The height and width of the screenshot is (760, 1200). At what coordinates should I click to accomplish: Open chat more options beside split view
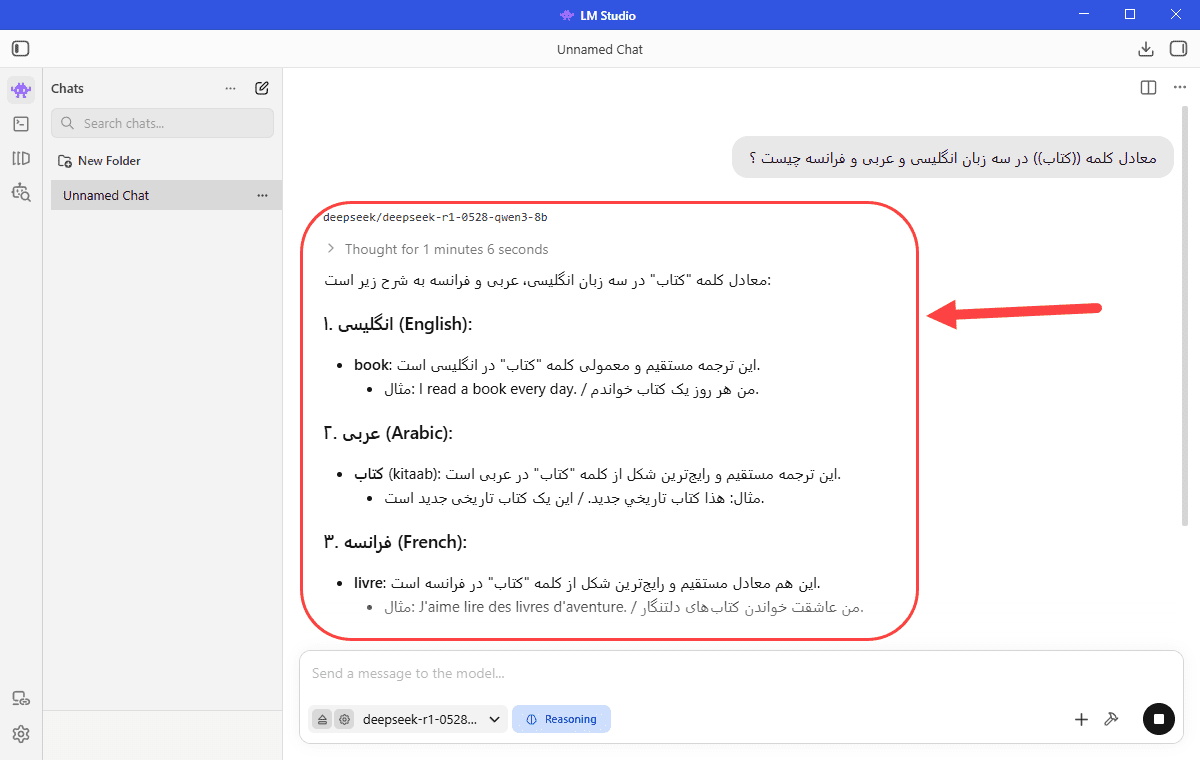point(1179,88)
